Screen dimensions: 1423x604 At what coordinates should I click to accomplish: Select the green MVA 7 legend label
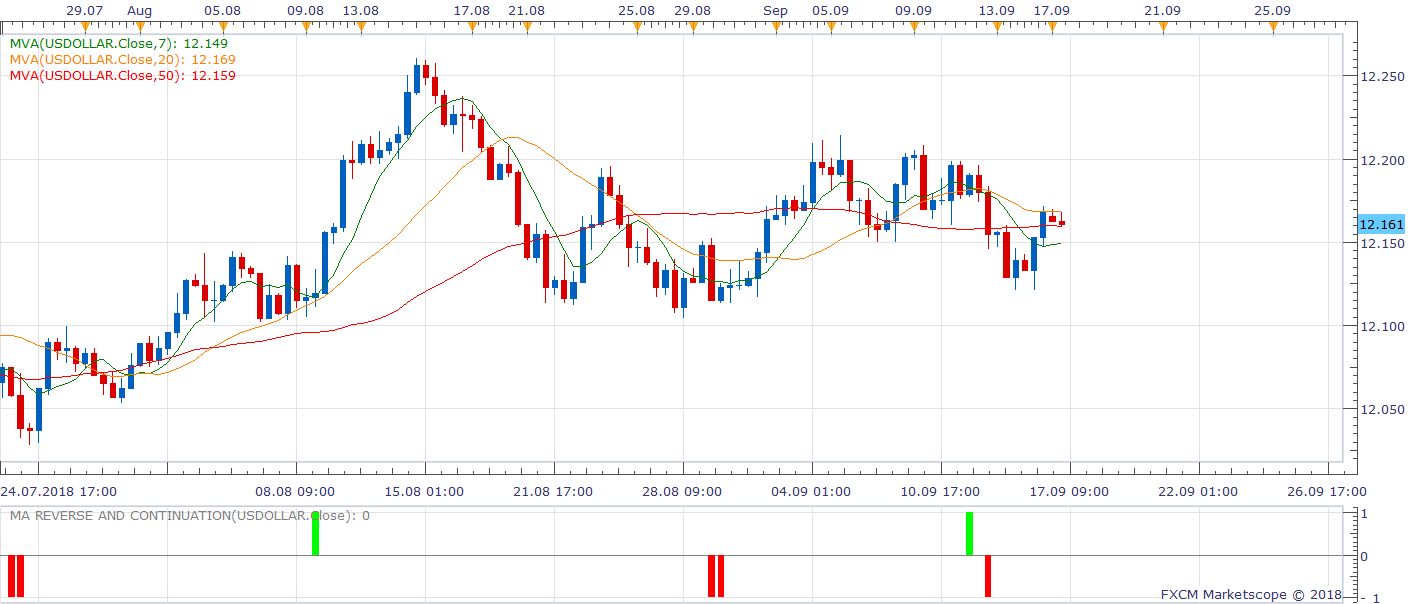pyautogui.click(x=118, y=44)
